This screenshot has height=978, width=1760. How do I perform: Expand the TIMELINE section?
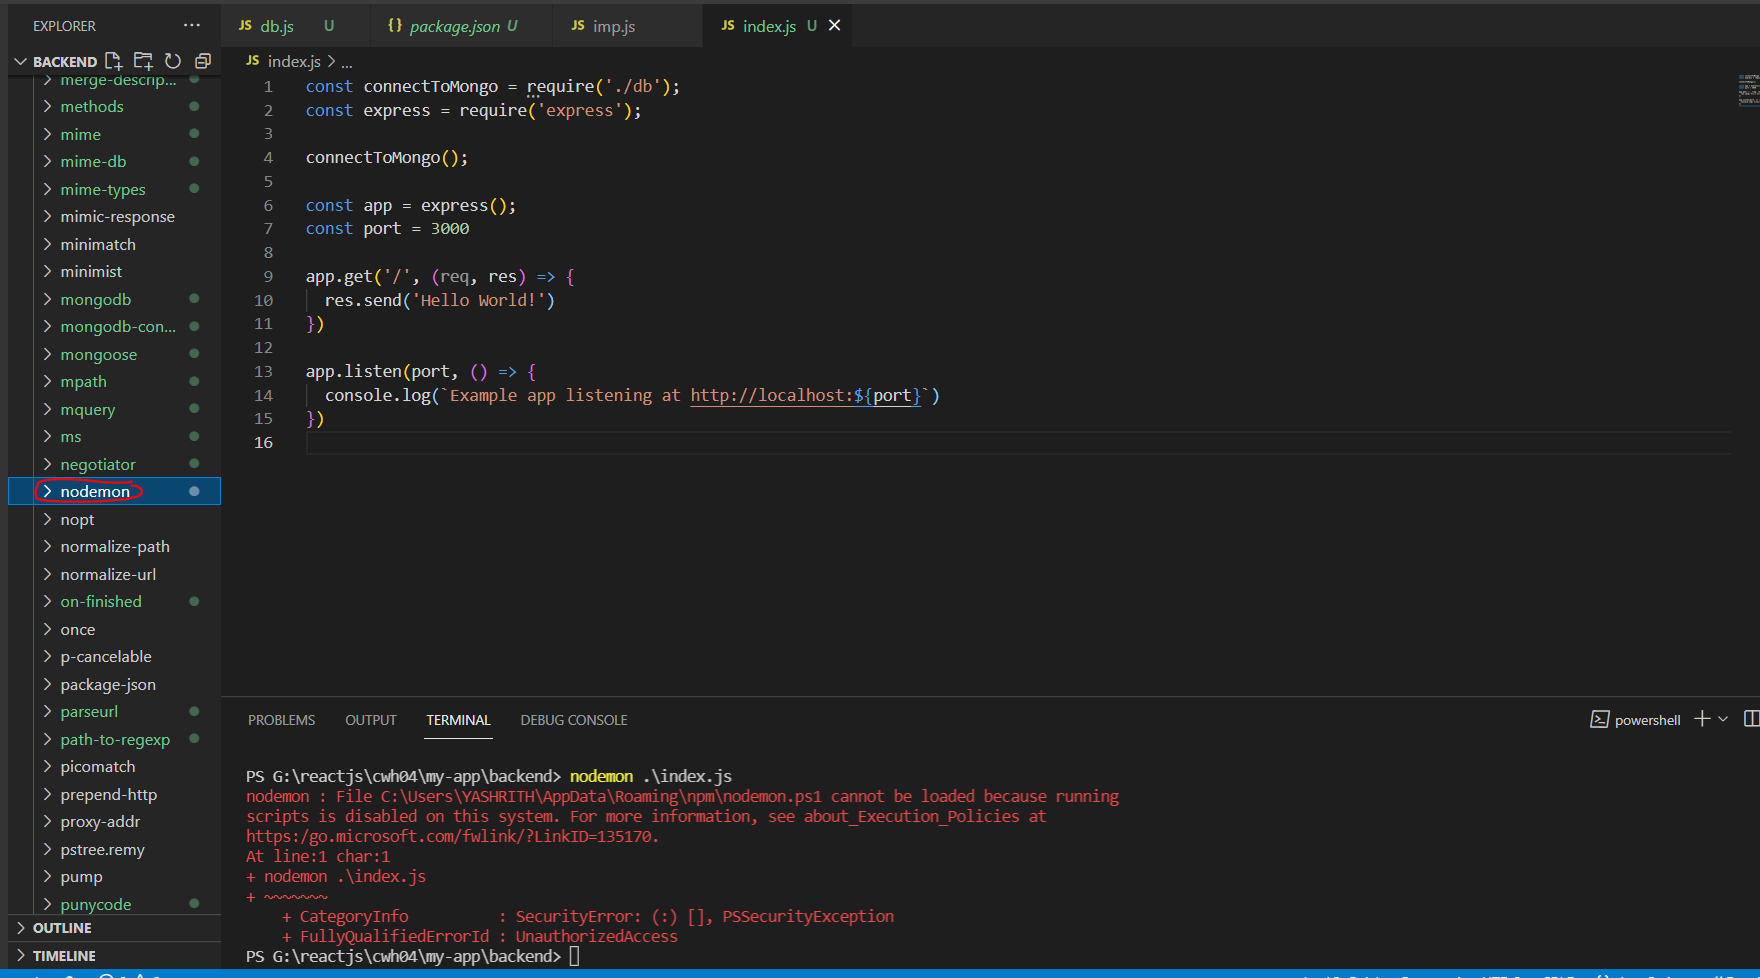tap(64, 956)
